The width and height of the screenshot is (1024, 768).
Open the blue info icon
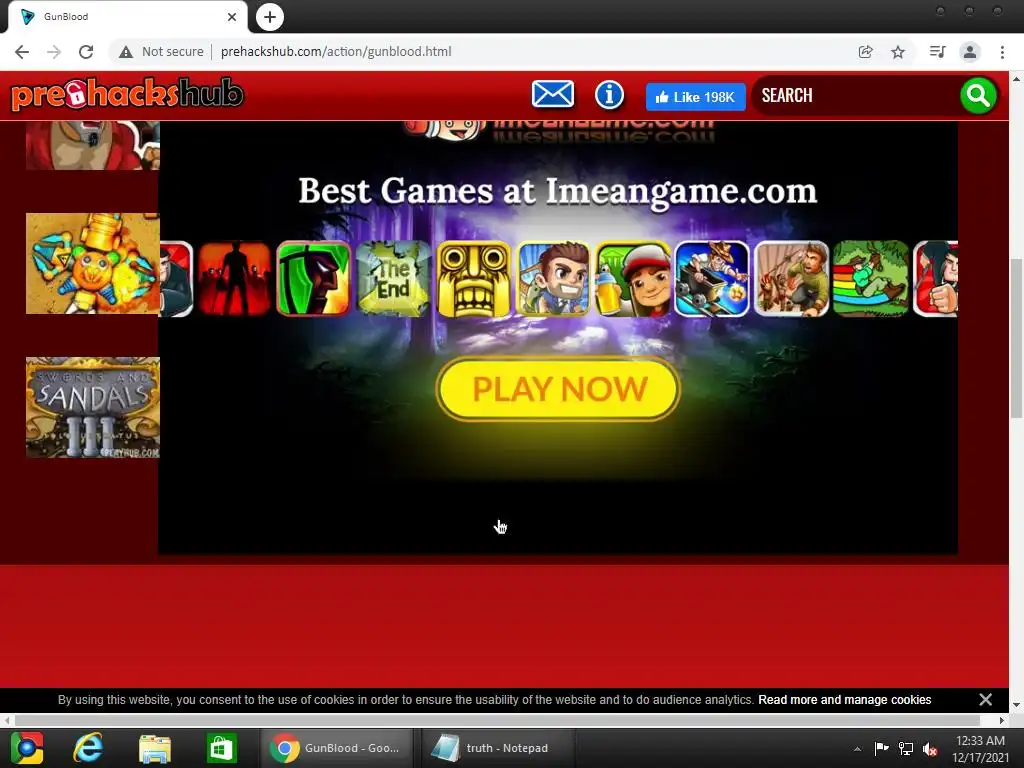click(x=609, y=95)
